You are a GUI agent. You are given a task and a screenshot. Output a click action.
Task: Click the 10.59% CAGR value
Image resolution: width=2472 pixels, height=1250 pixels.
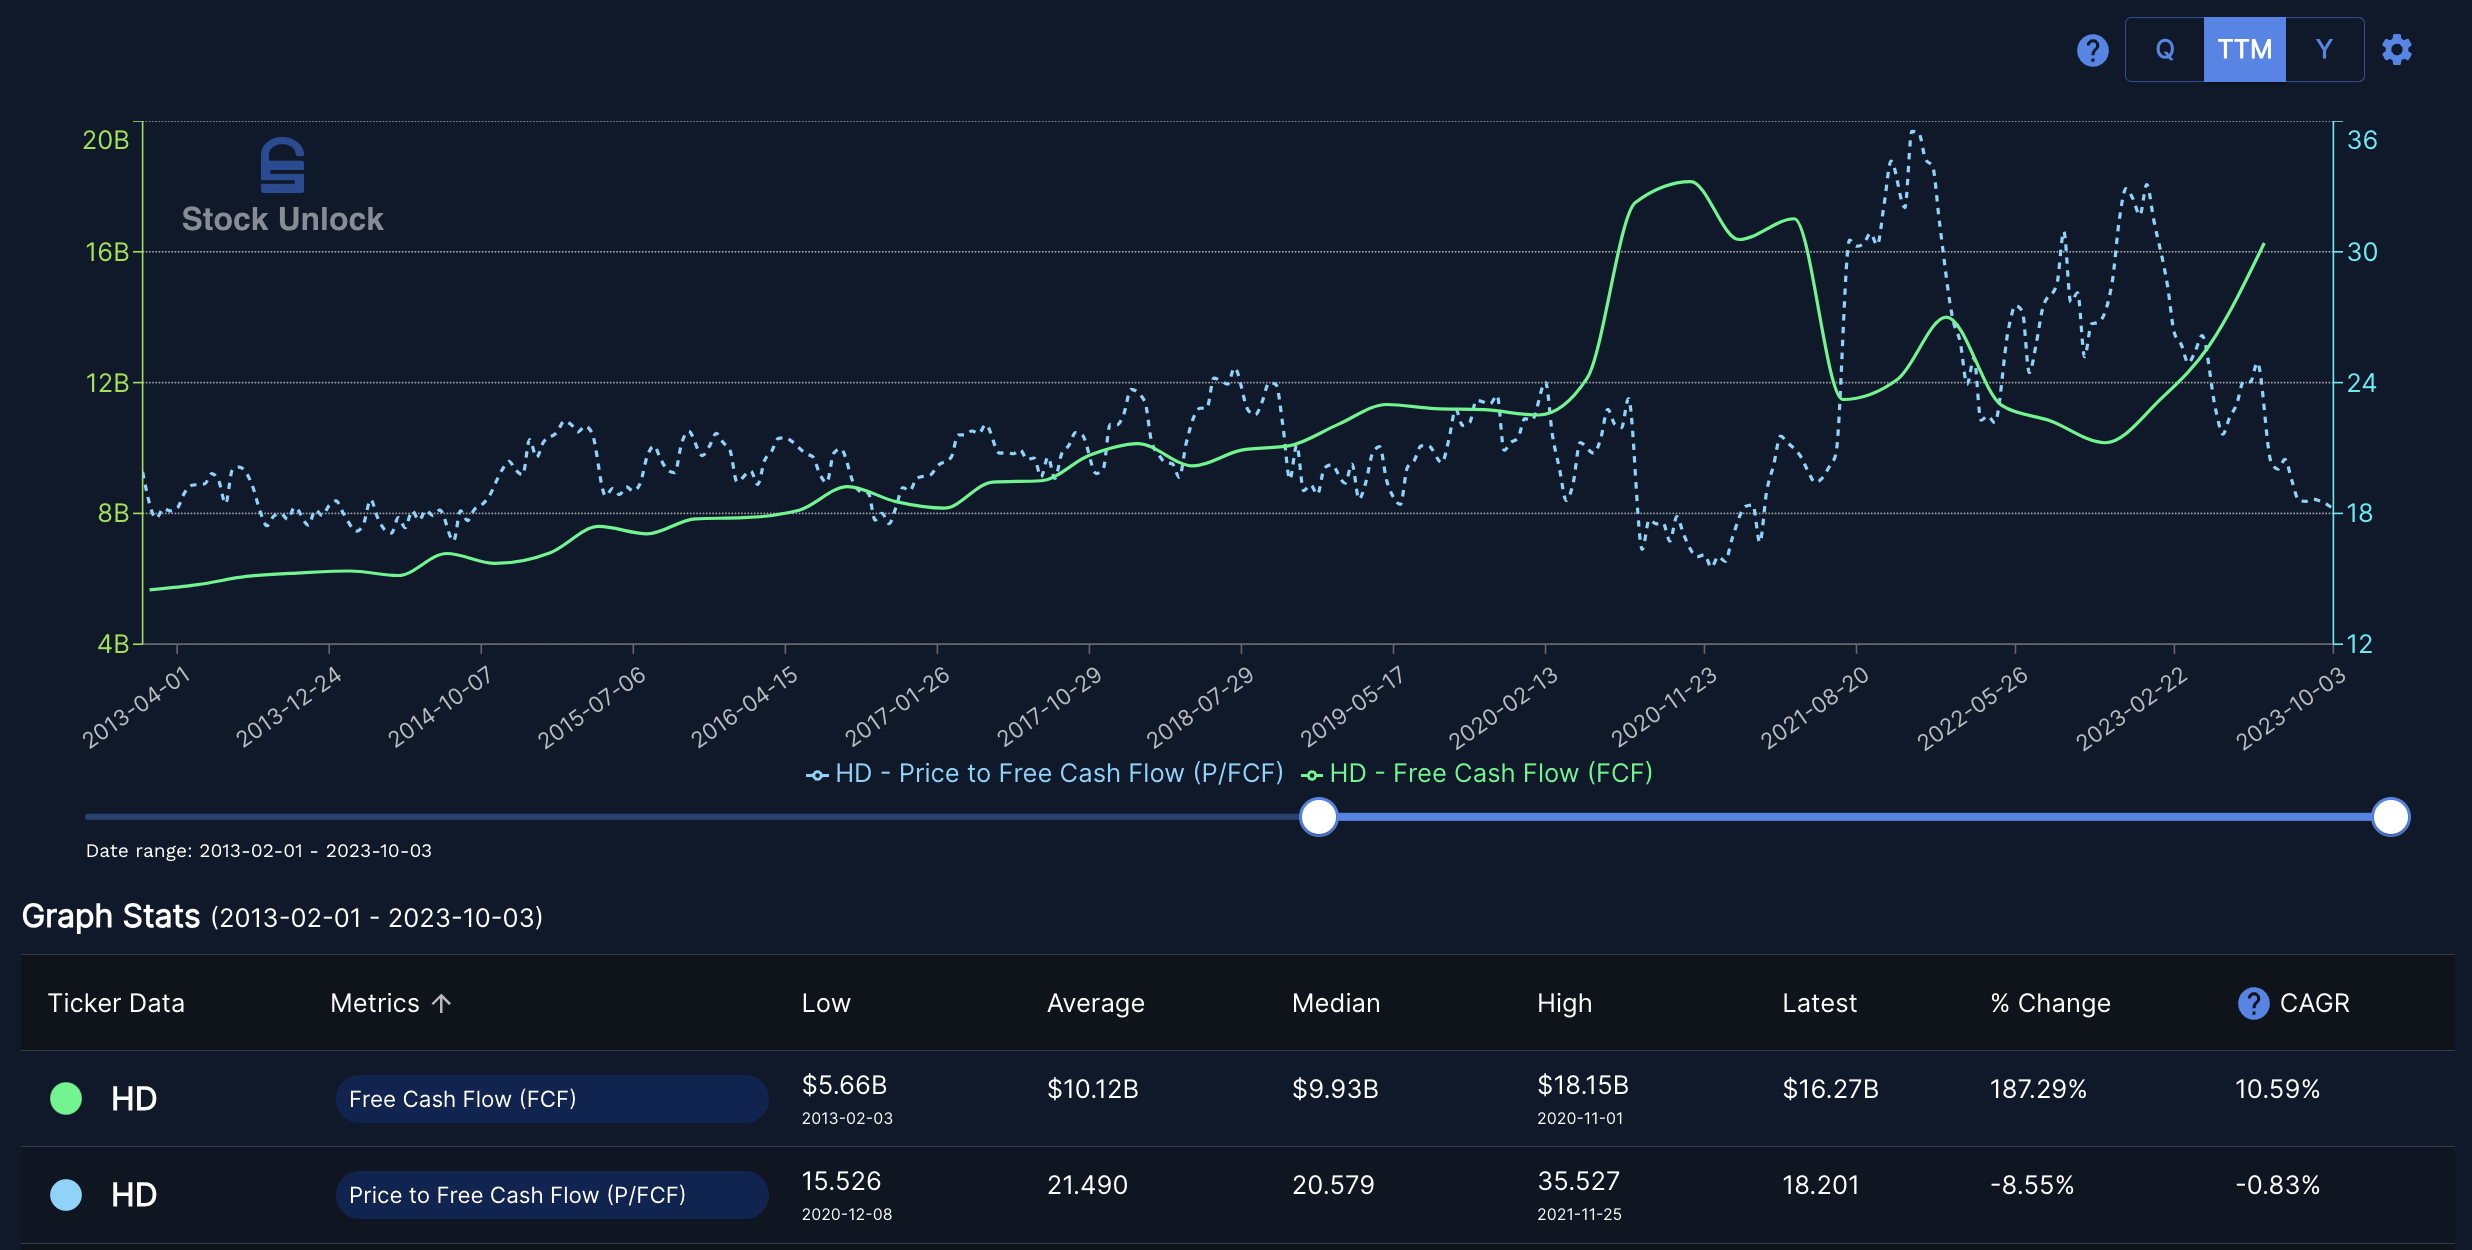[x=2277, y=1089]
